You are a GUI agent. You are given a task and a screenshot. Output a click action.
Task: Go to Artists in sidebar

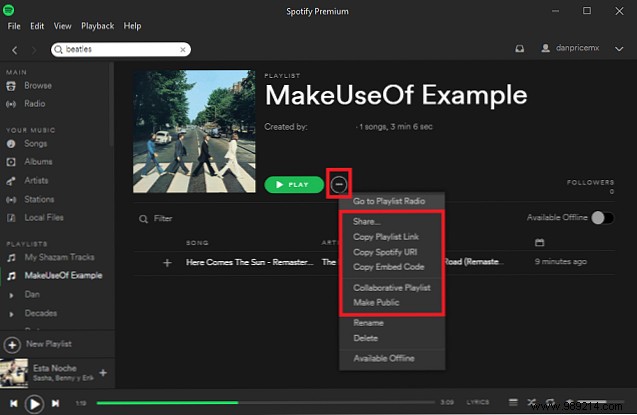pos(36,180)
